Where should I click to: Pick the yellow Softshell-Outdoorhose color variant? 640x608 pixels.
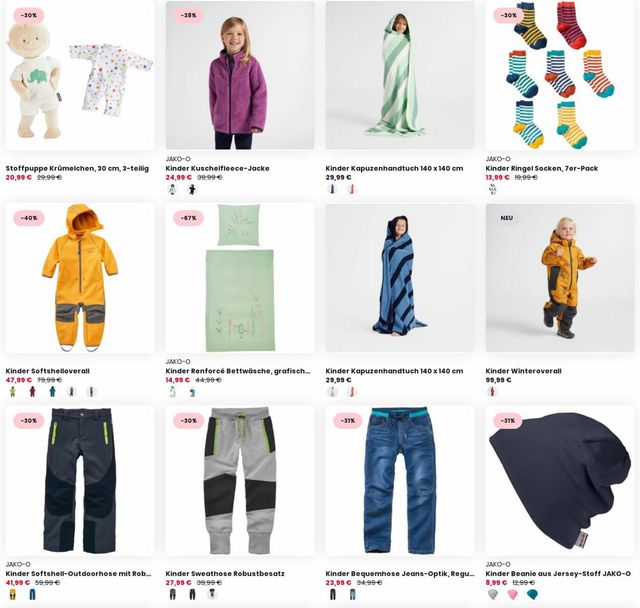point(13,595)
